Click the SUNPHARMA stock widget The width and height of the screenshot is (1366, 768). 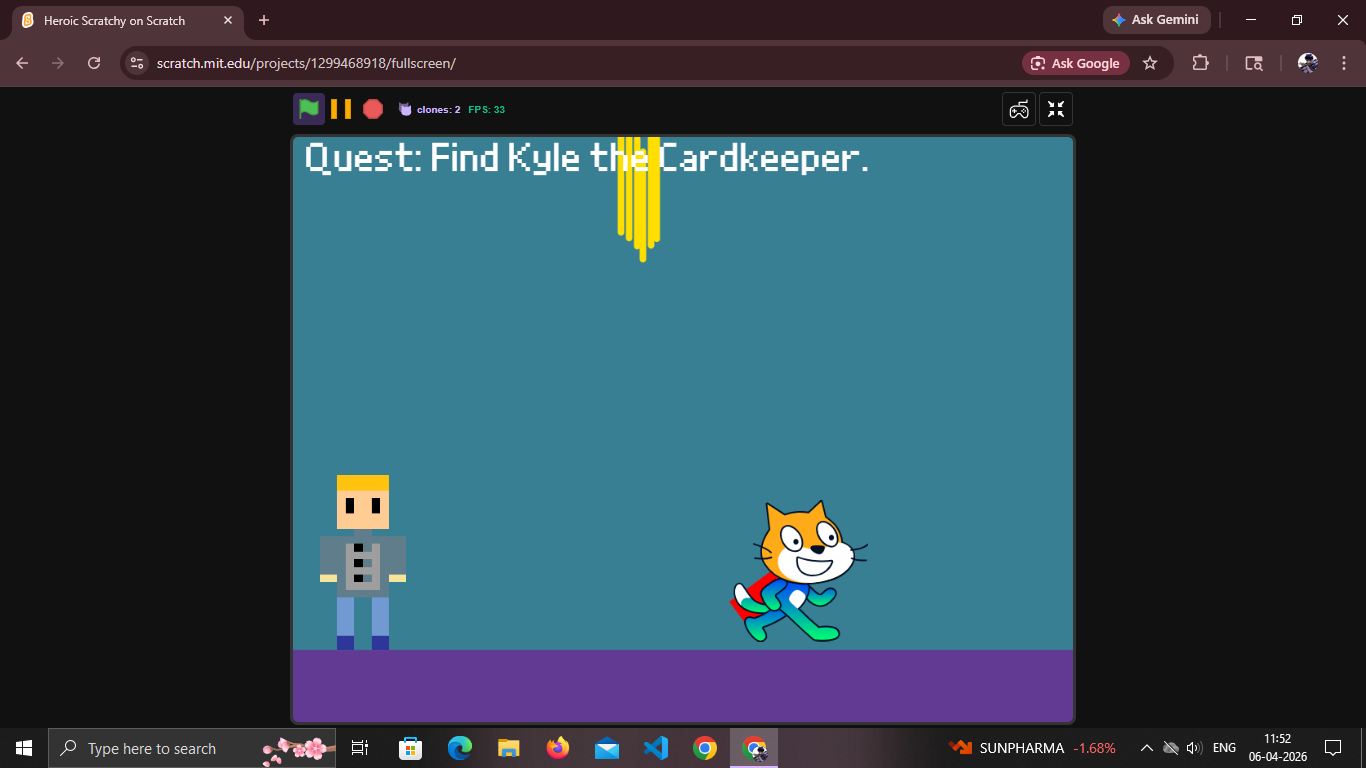coord(1032,748)
